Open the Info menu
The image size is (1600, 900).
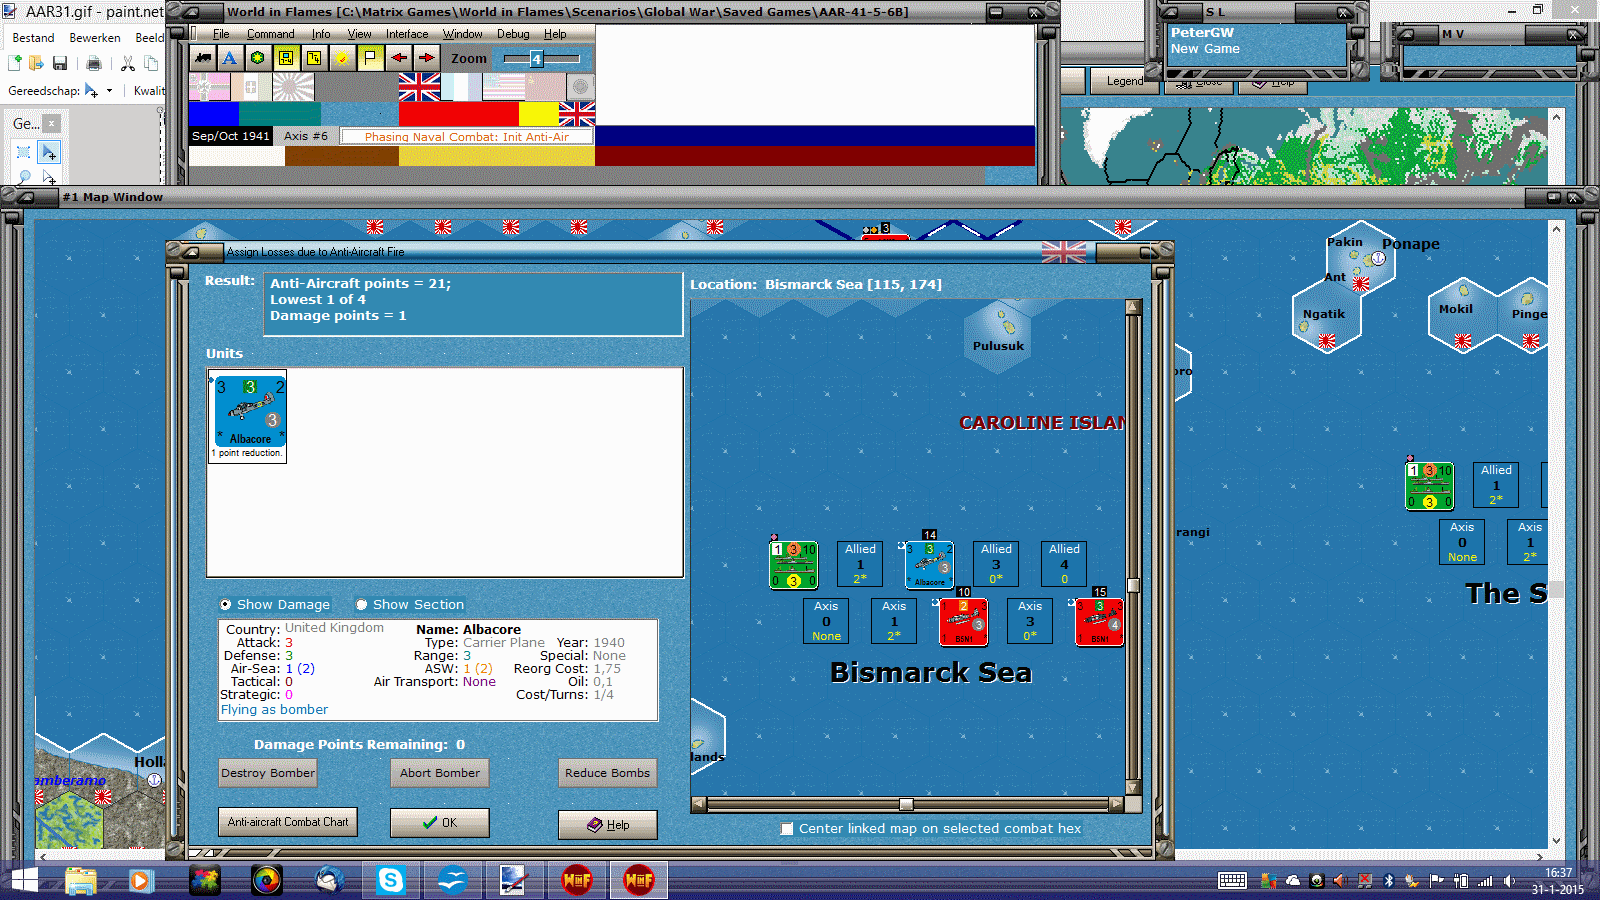click(x=321, y=34)
